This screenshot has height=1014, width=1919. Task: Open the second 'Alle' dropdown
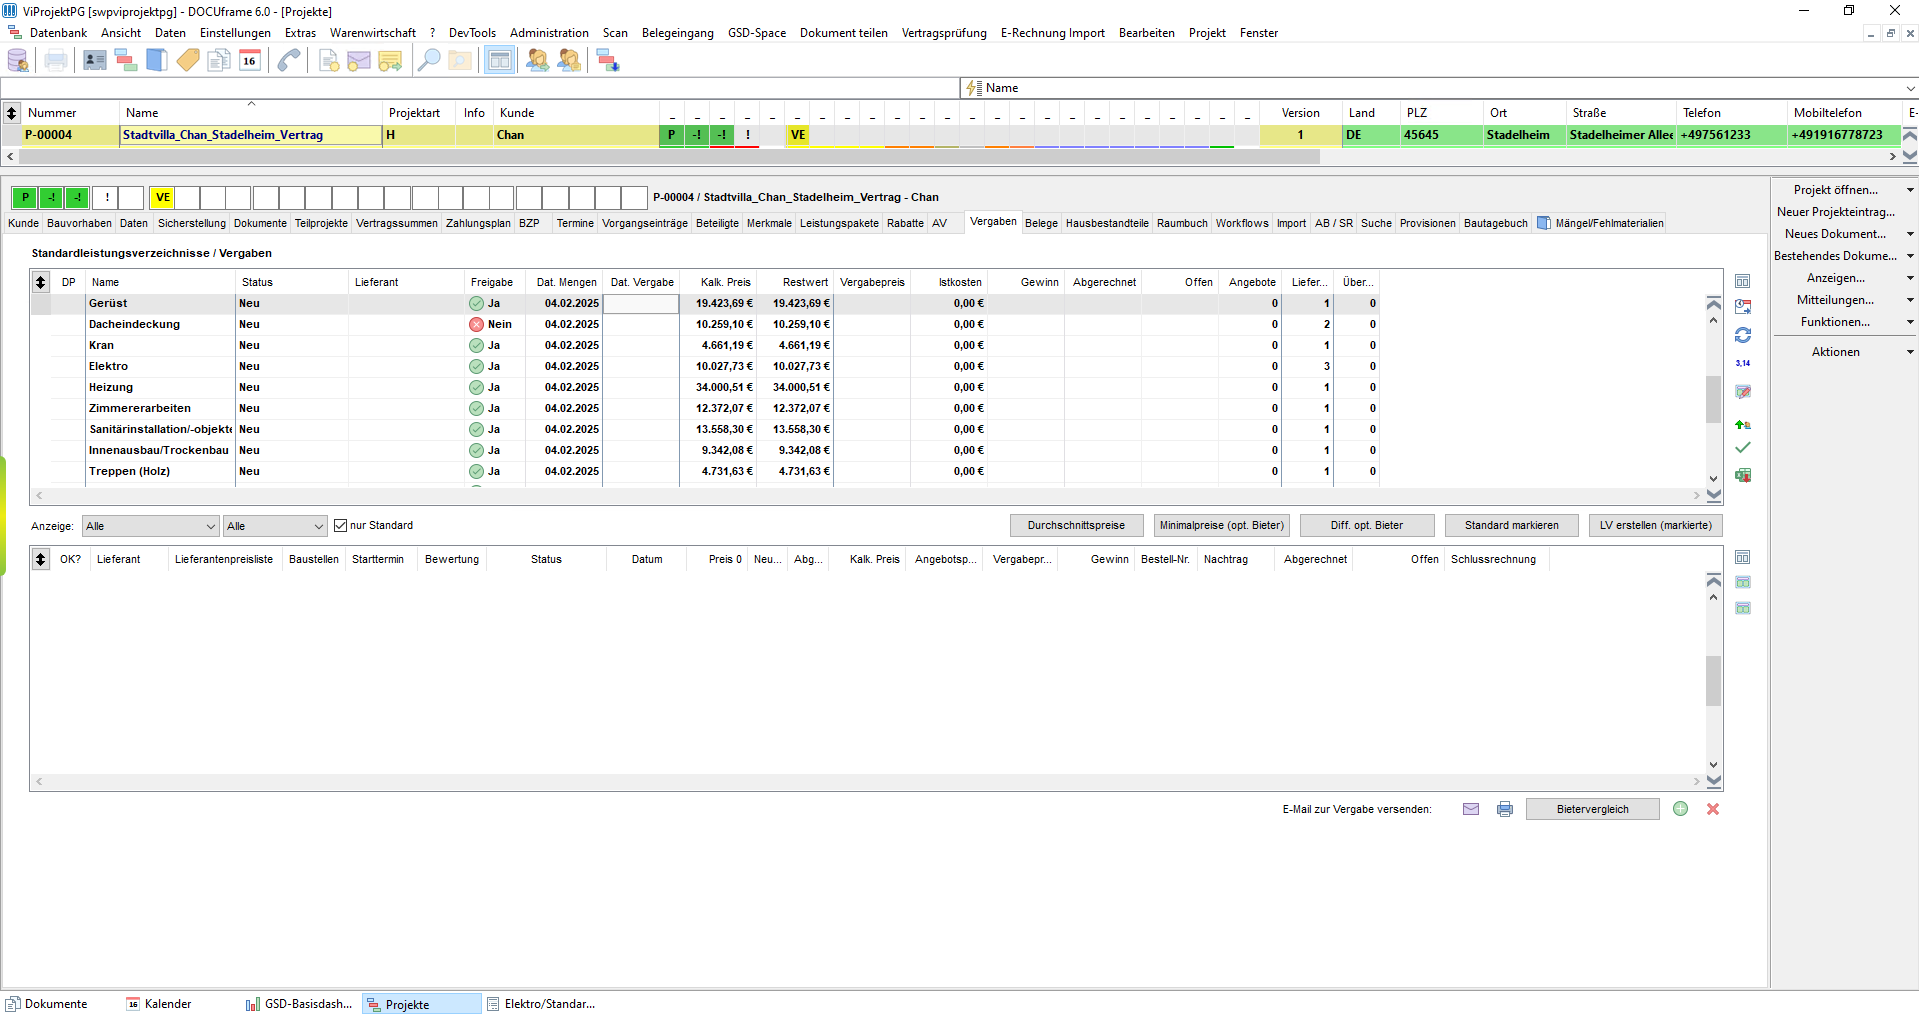(275, 526)
